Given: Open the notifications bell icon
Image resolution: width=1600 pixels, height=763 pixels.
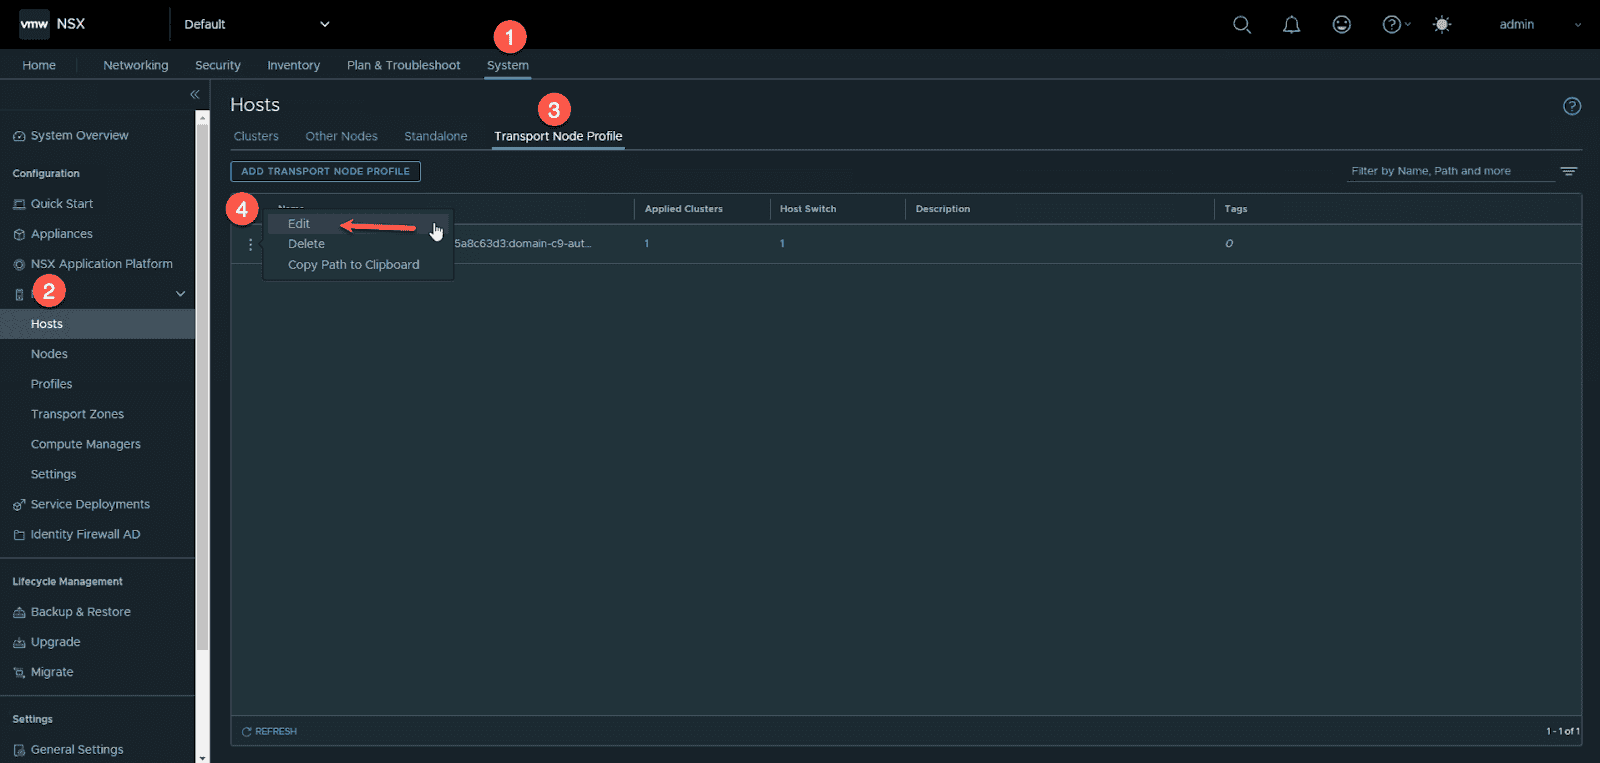Looking at the screenshot, I should pos(1291,24).
